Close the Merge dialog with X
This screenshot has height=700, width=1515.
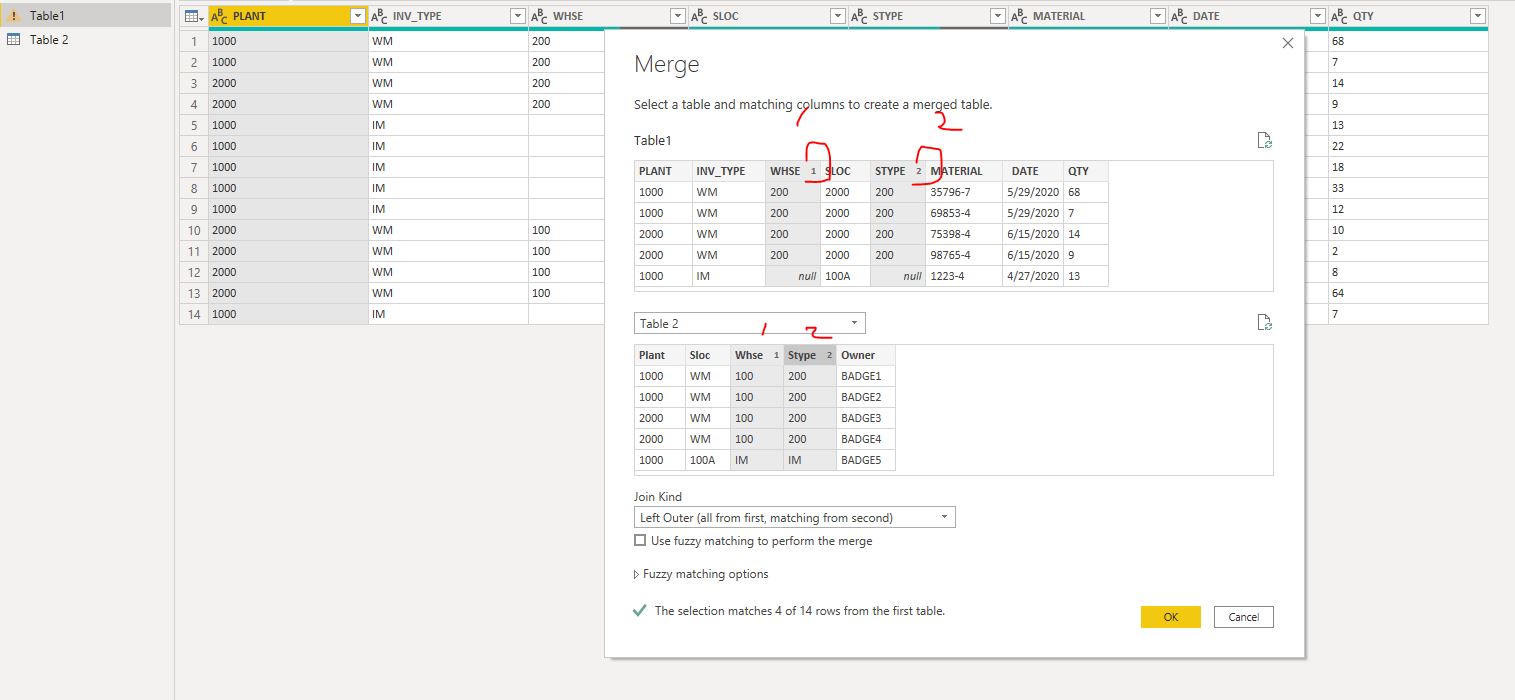1287,43
